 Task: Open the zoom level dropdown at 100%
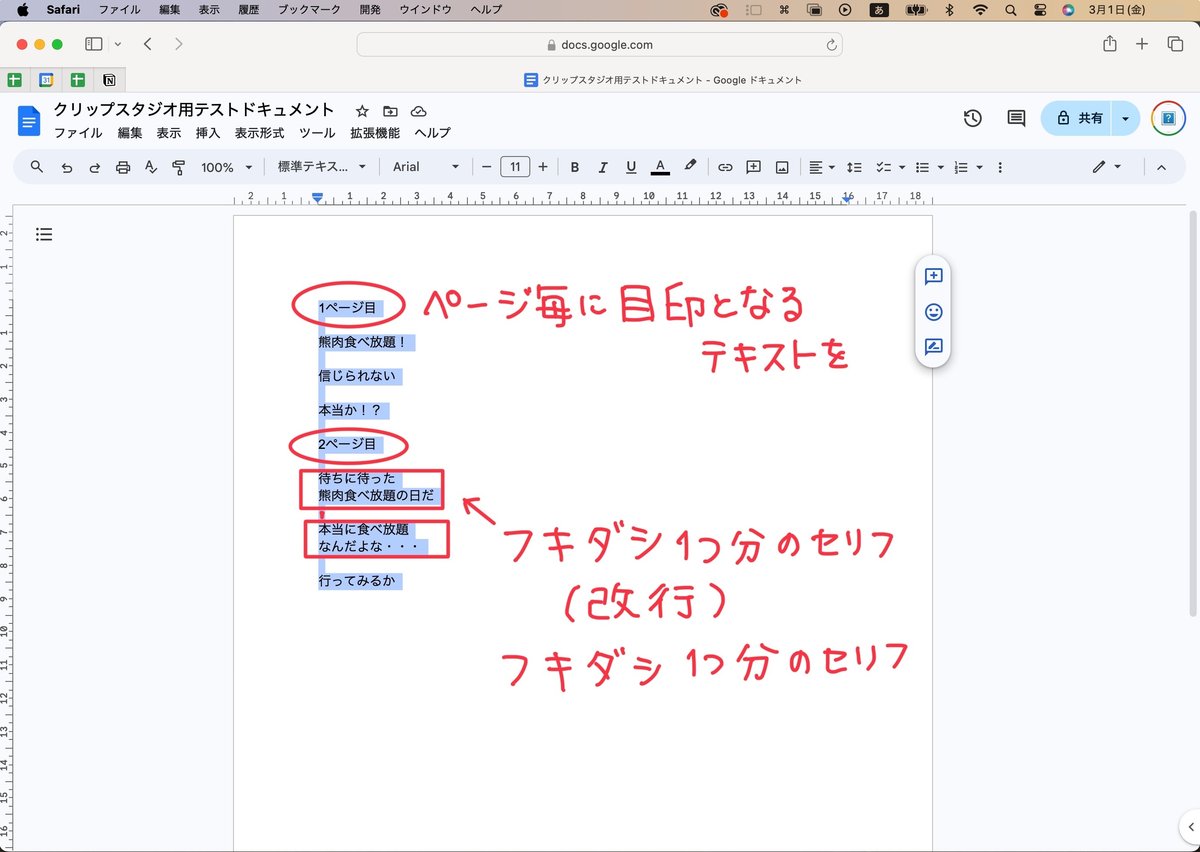click(218, 166)
